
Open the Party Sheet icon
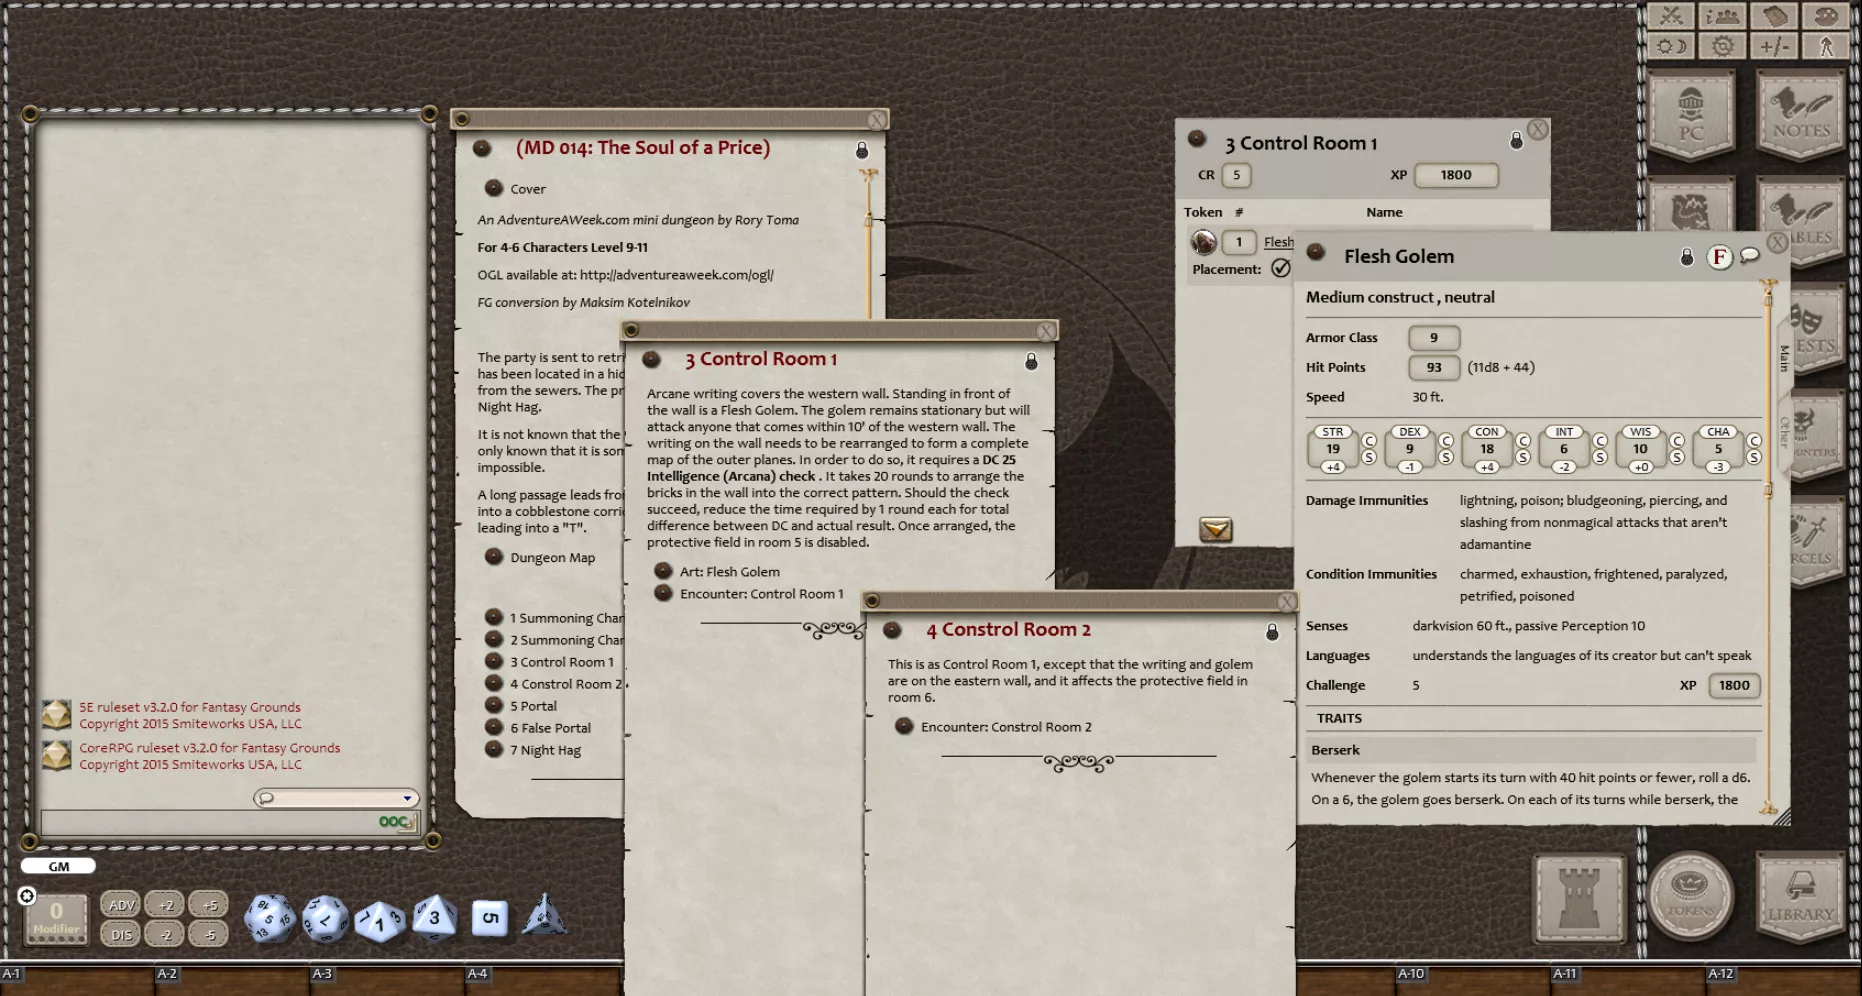coord(1722,17)
